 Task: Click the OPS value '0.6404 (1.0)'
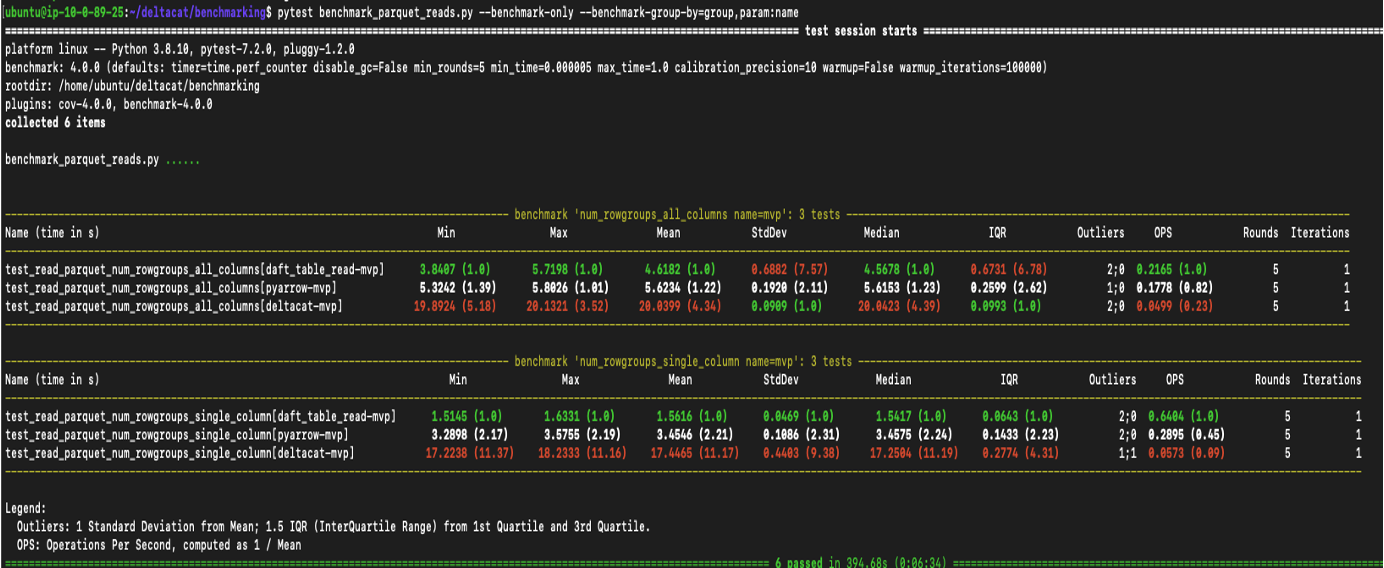point(1183,416)
